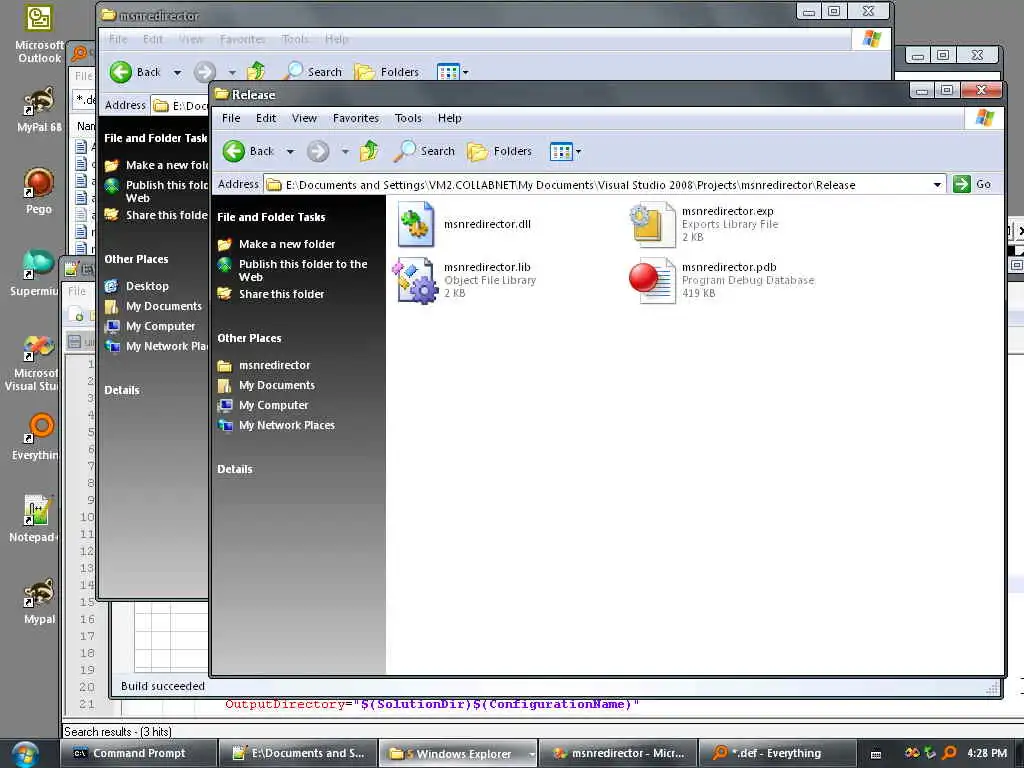The width and height of the screenshot is (1024, 768).
Task: Open My Network Places in Release sidebar
Action: pos(287,426)
